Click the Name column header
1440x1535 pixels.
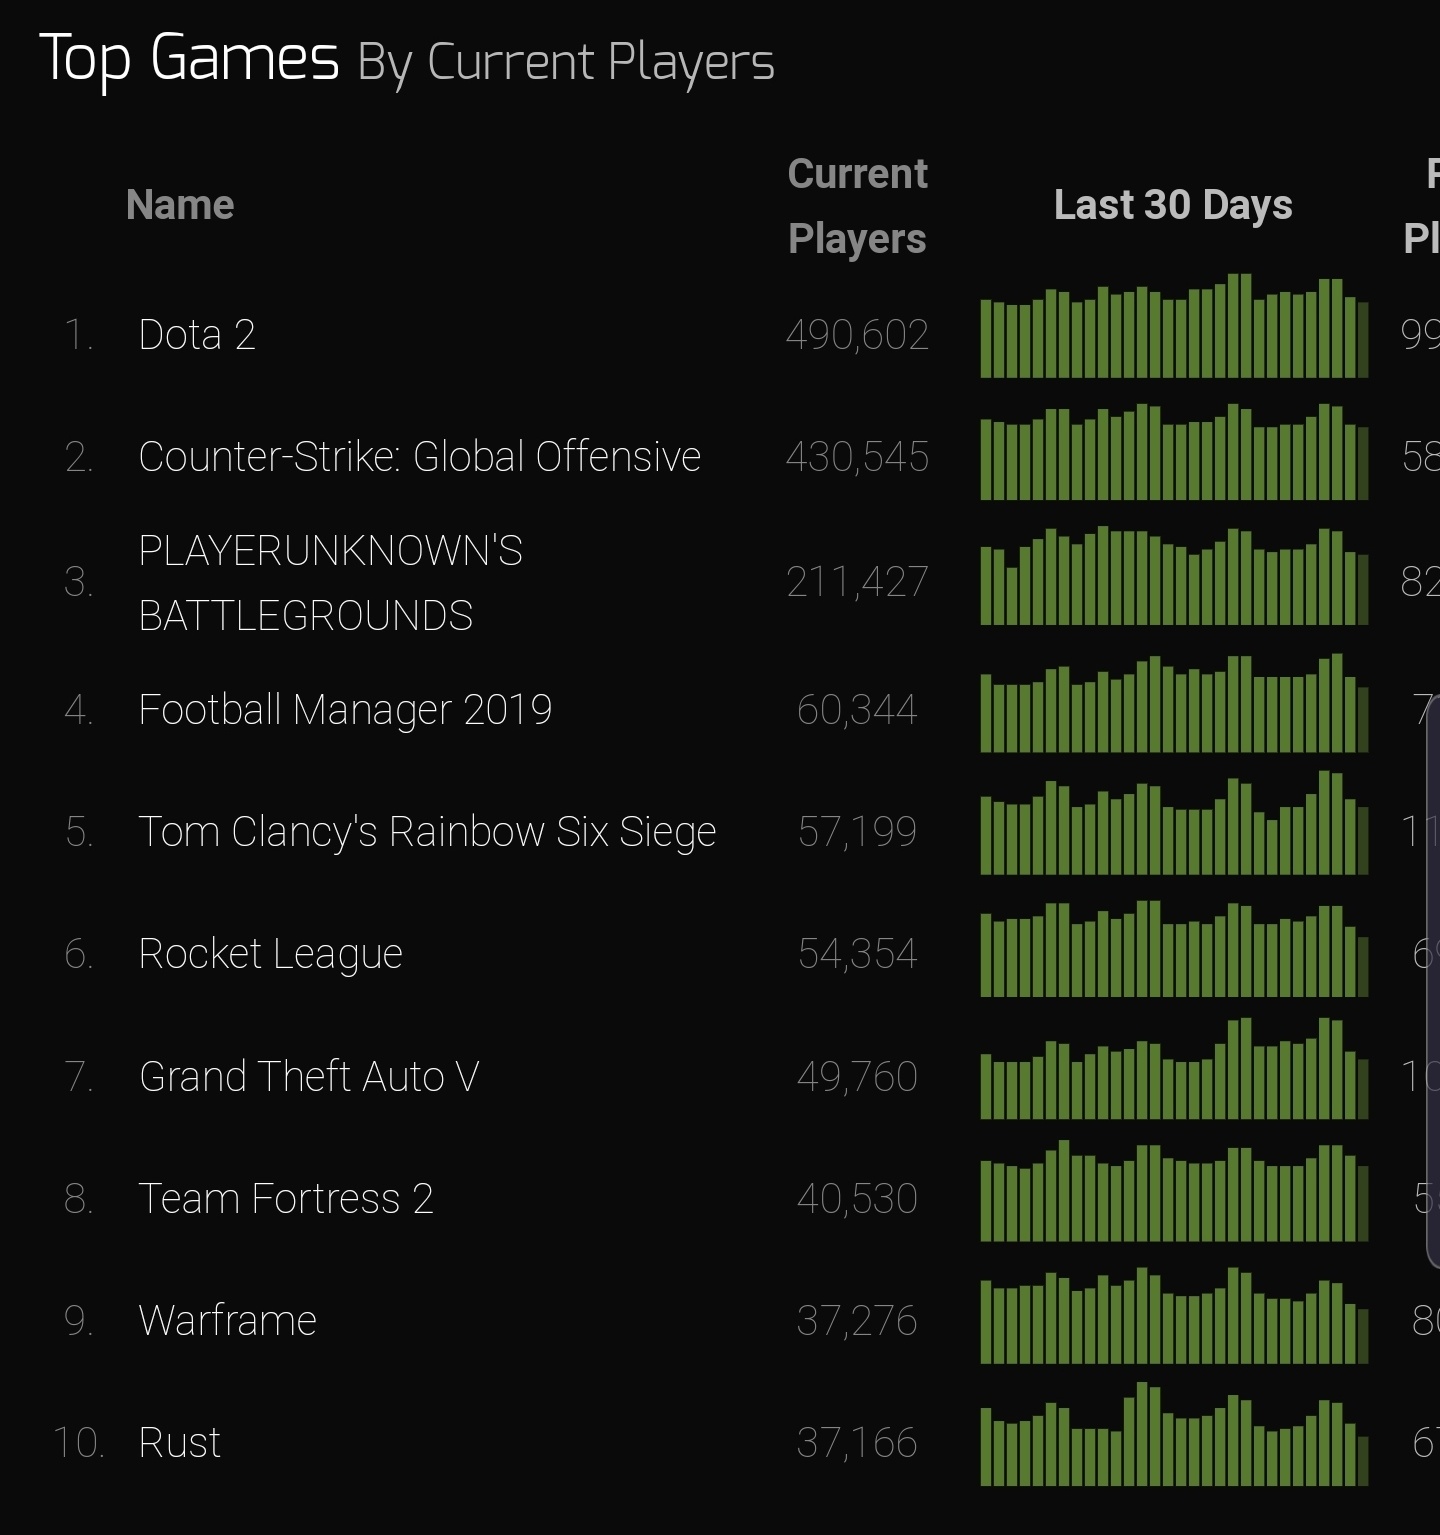(x=180, y=205)
